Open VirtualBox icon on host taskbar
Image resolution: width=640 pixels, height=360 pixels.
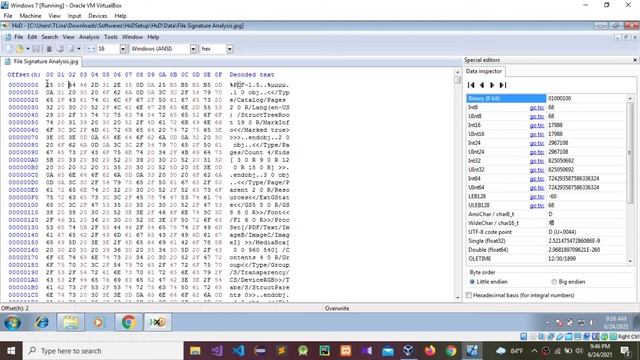(x=409, y=351)
